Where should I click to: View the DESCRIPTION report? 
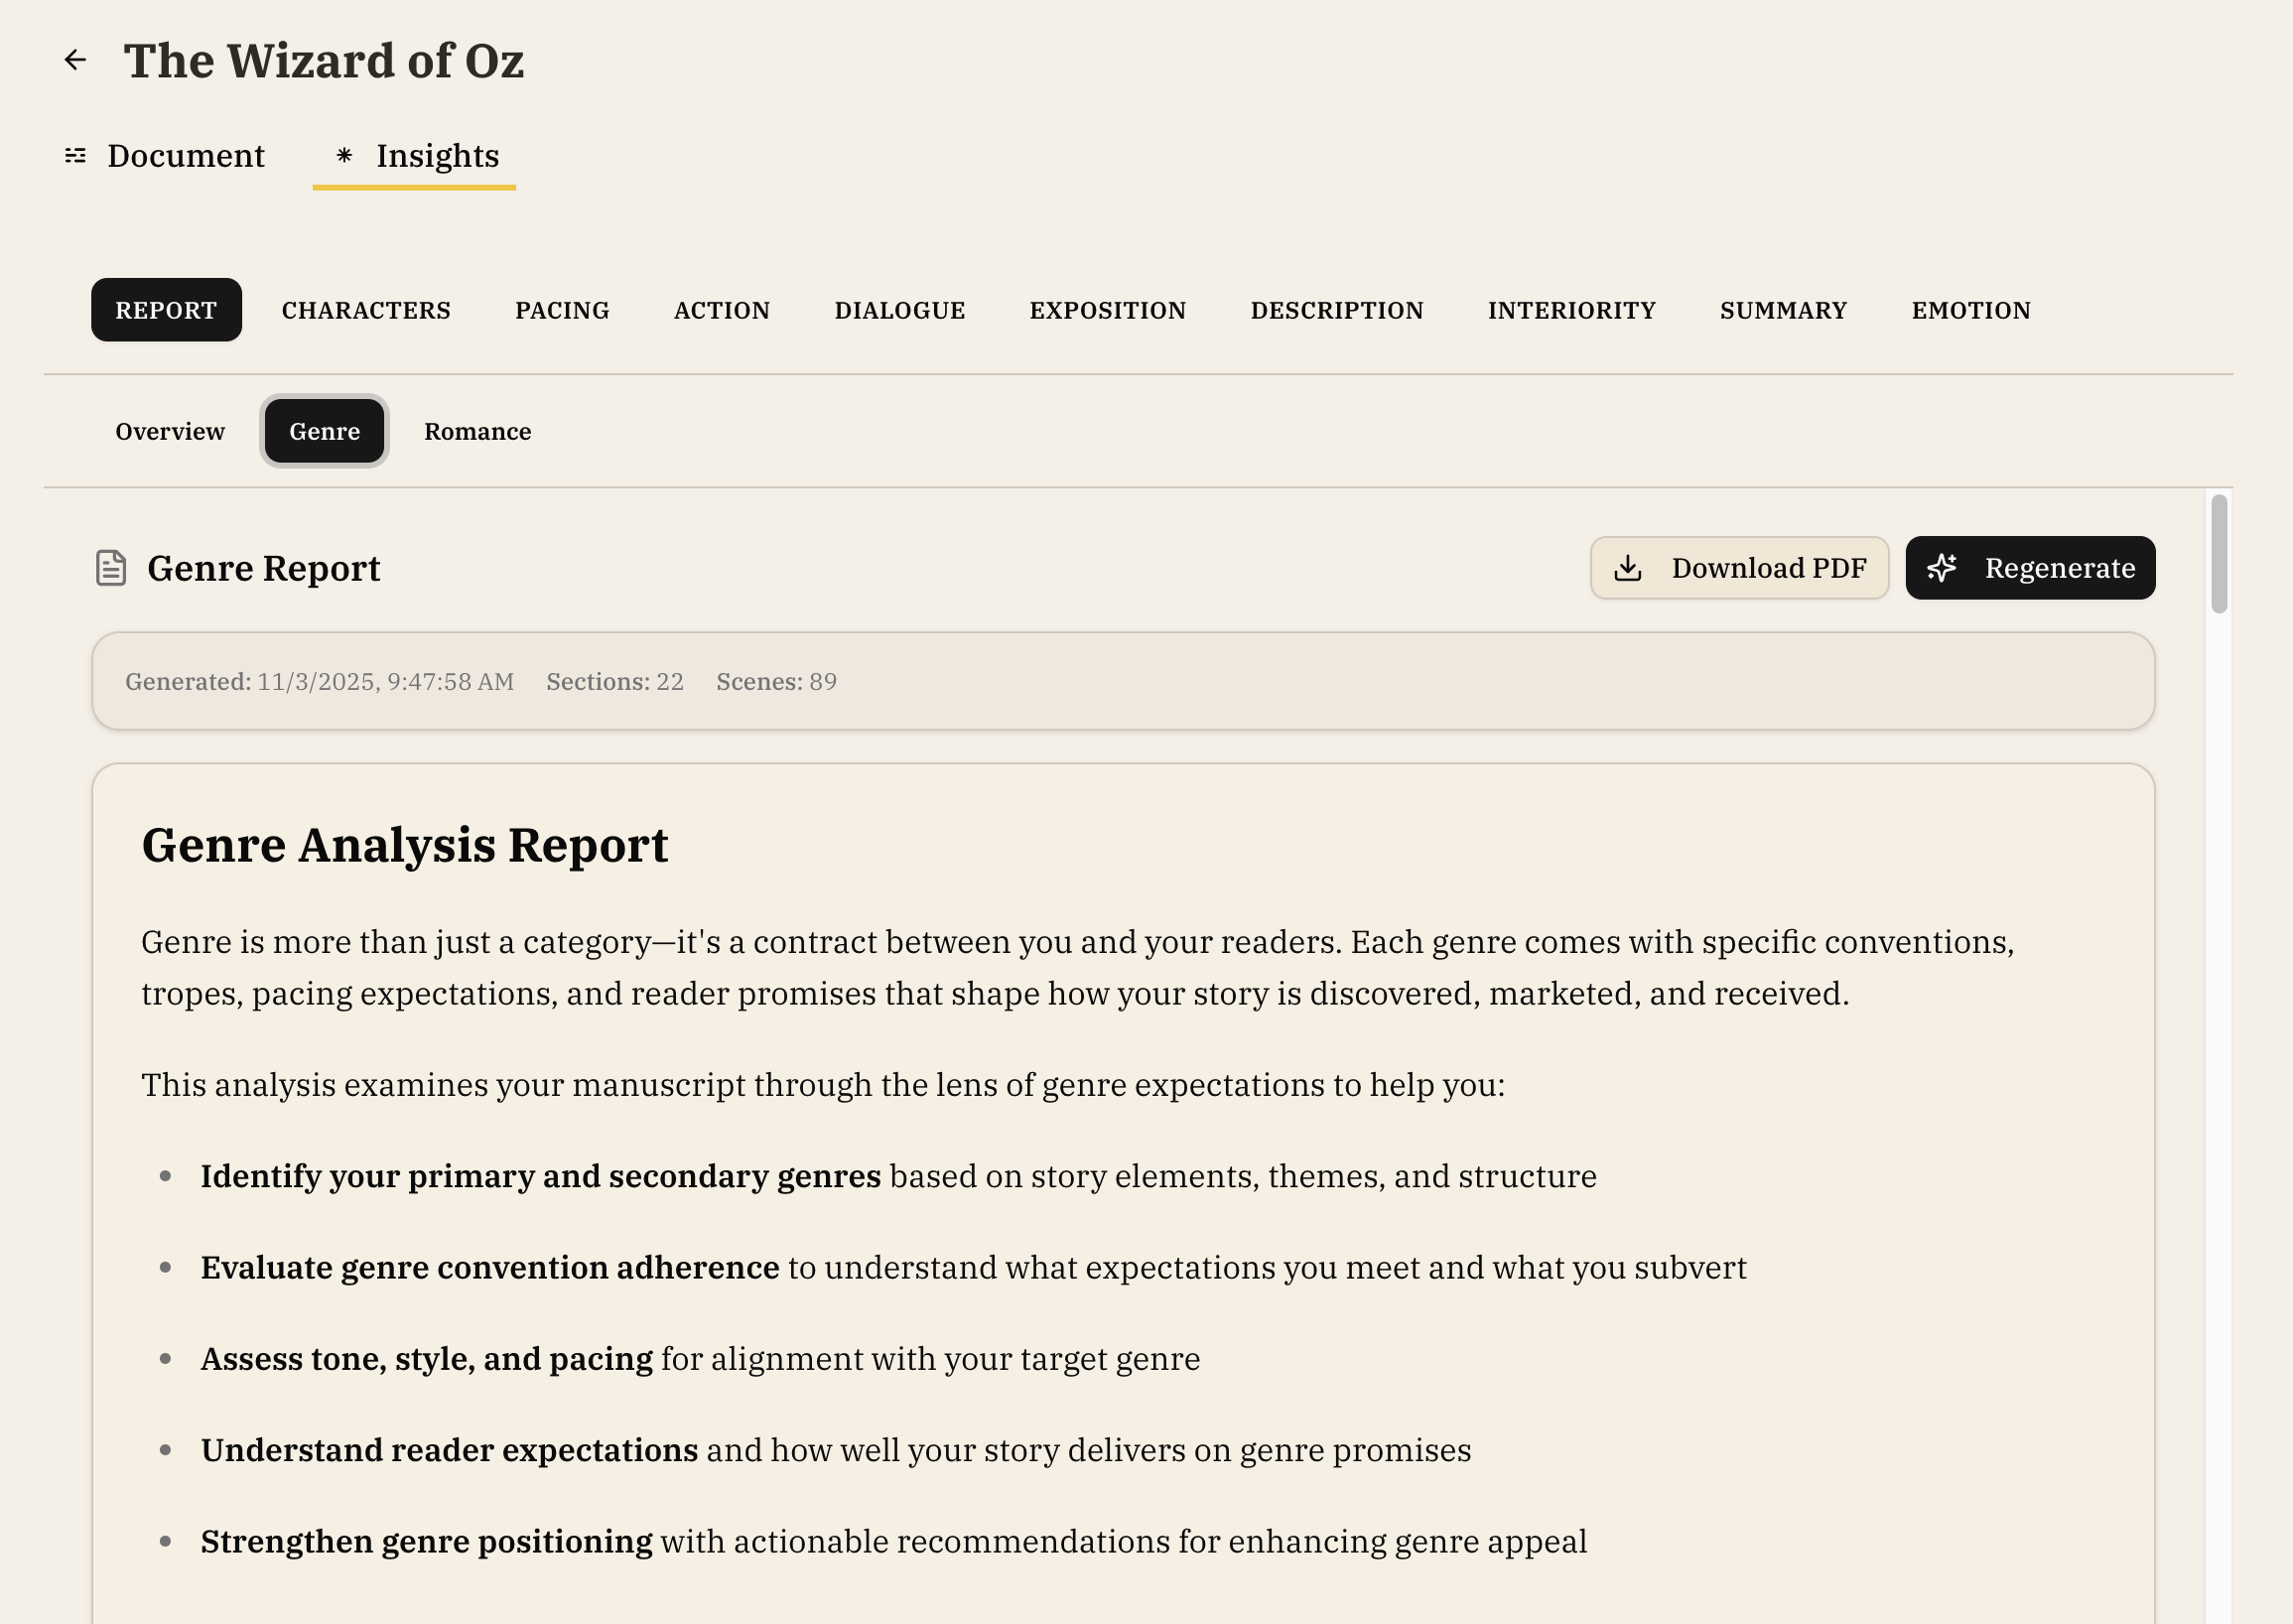(1337, 310)
